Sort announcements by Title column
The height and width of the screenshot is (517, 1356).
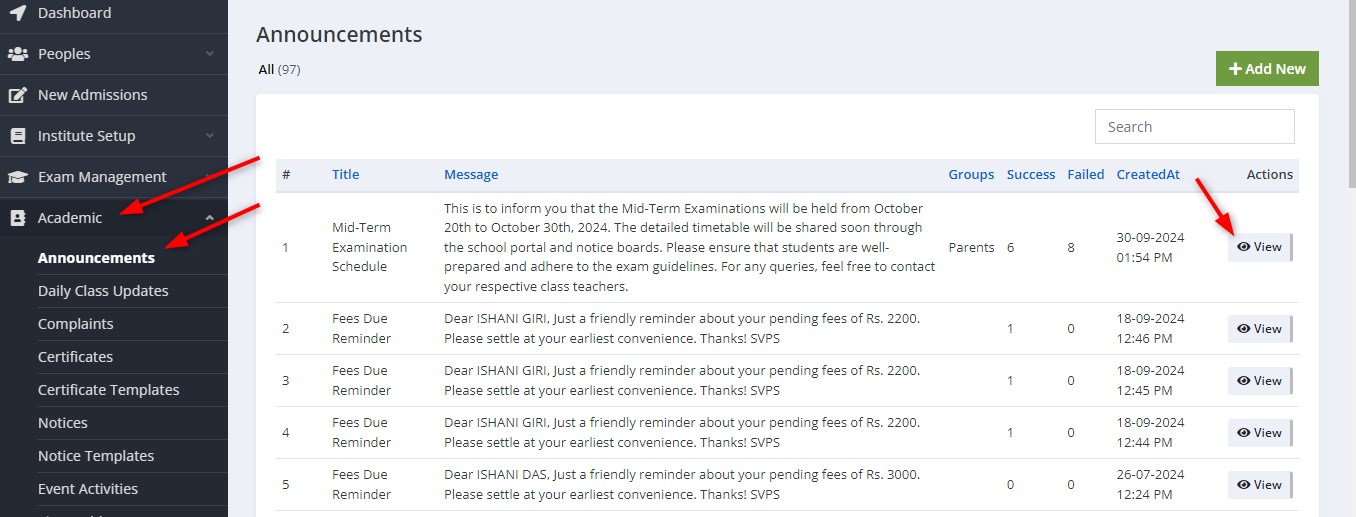coord(345,174)
